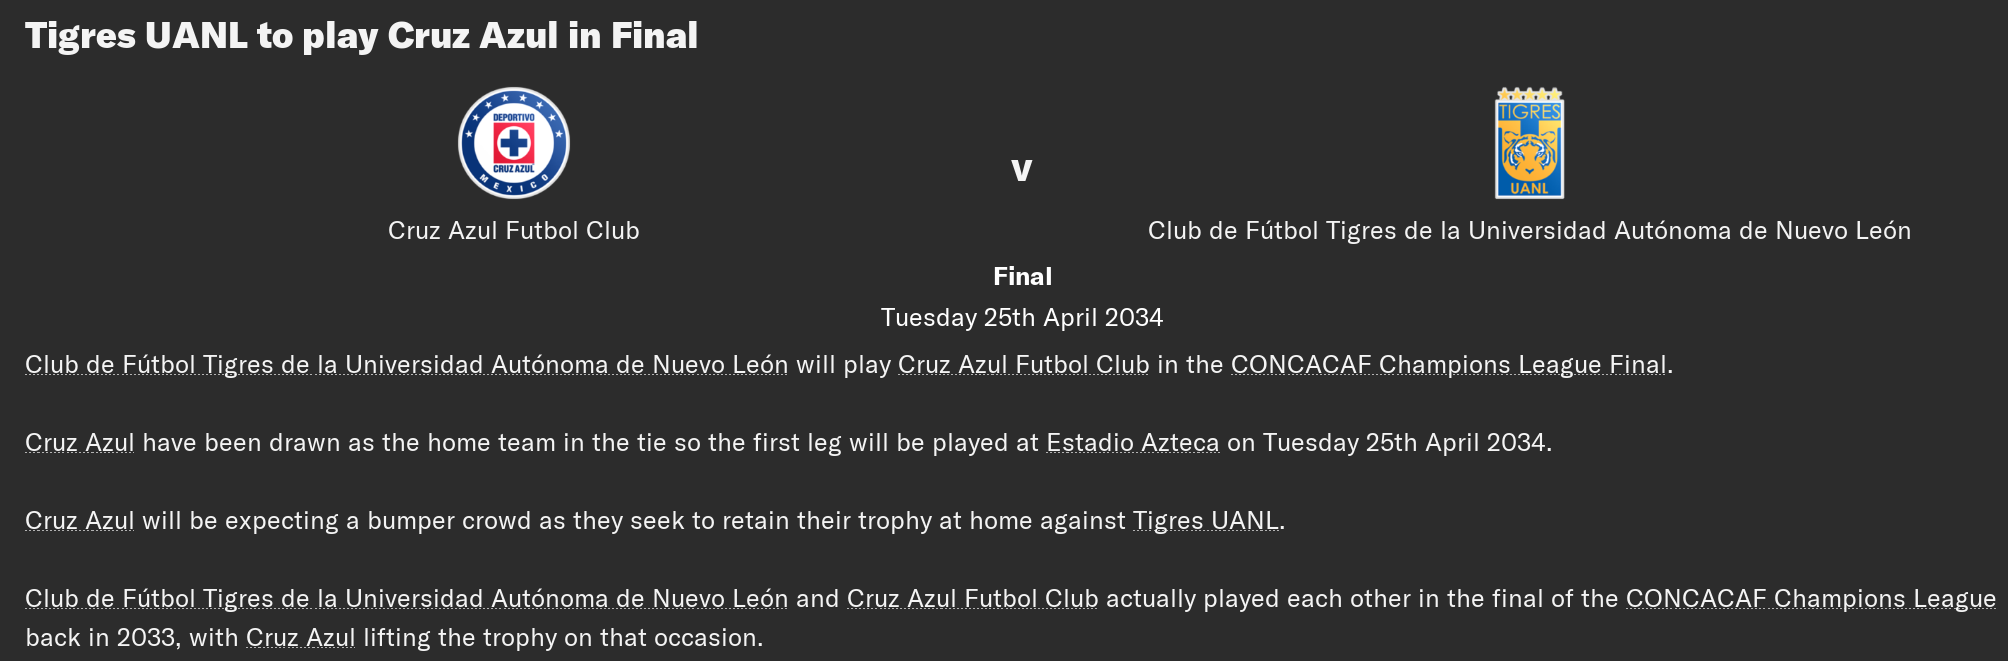This screenshot has height=661, width=2008.
Task: Select Tigres full name link in last paragraph
Action: pos(407,599)
